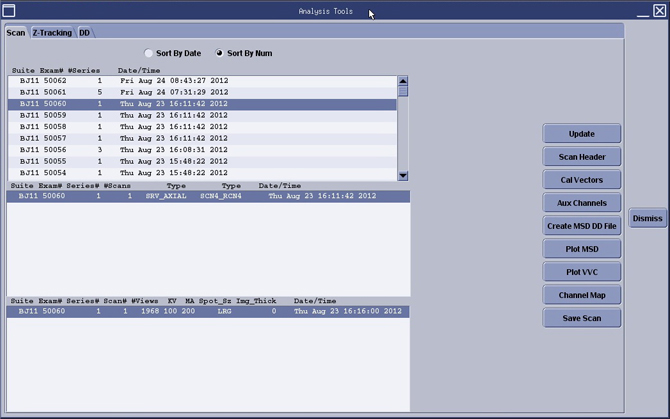
Task: Select the SRV_AXIAL series row
Action: (x=200, y=197)
